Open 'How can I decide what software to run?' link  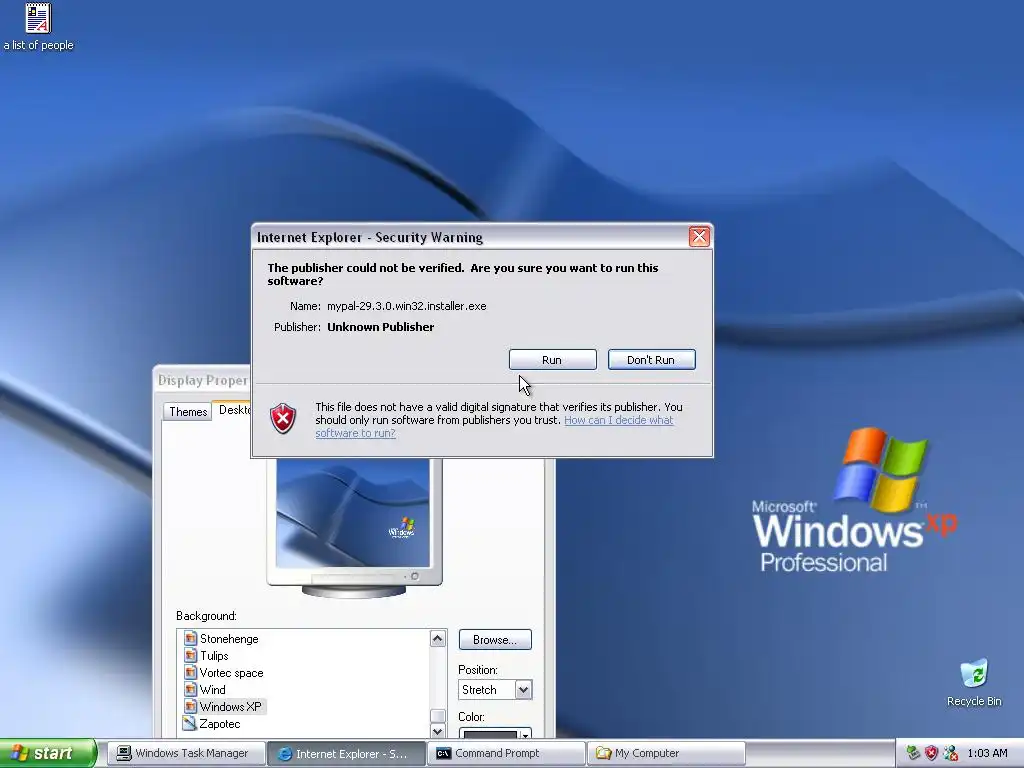tap(494, 426)
